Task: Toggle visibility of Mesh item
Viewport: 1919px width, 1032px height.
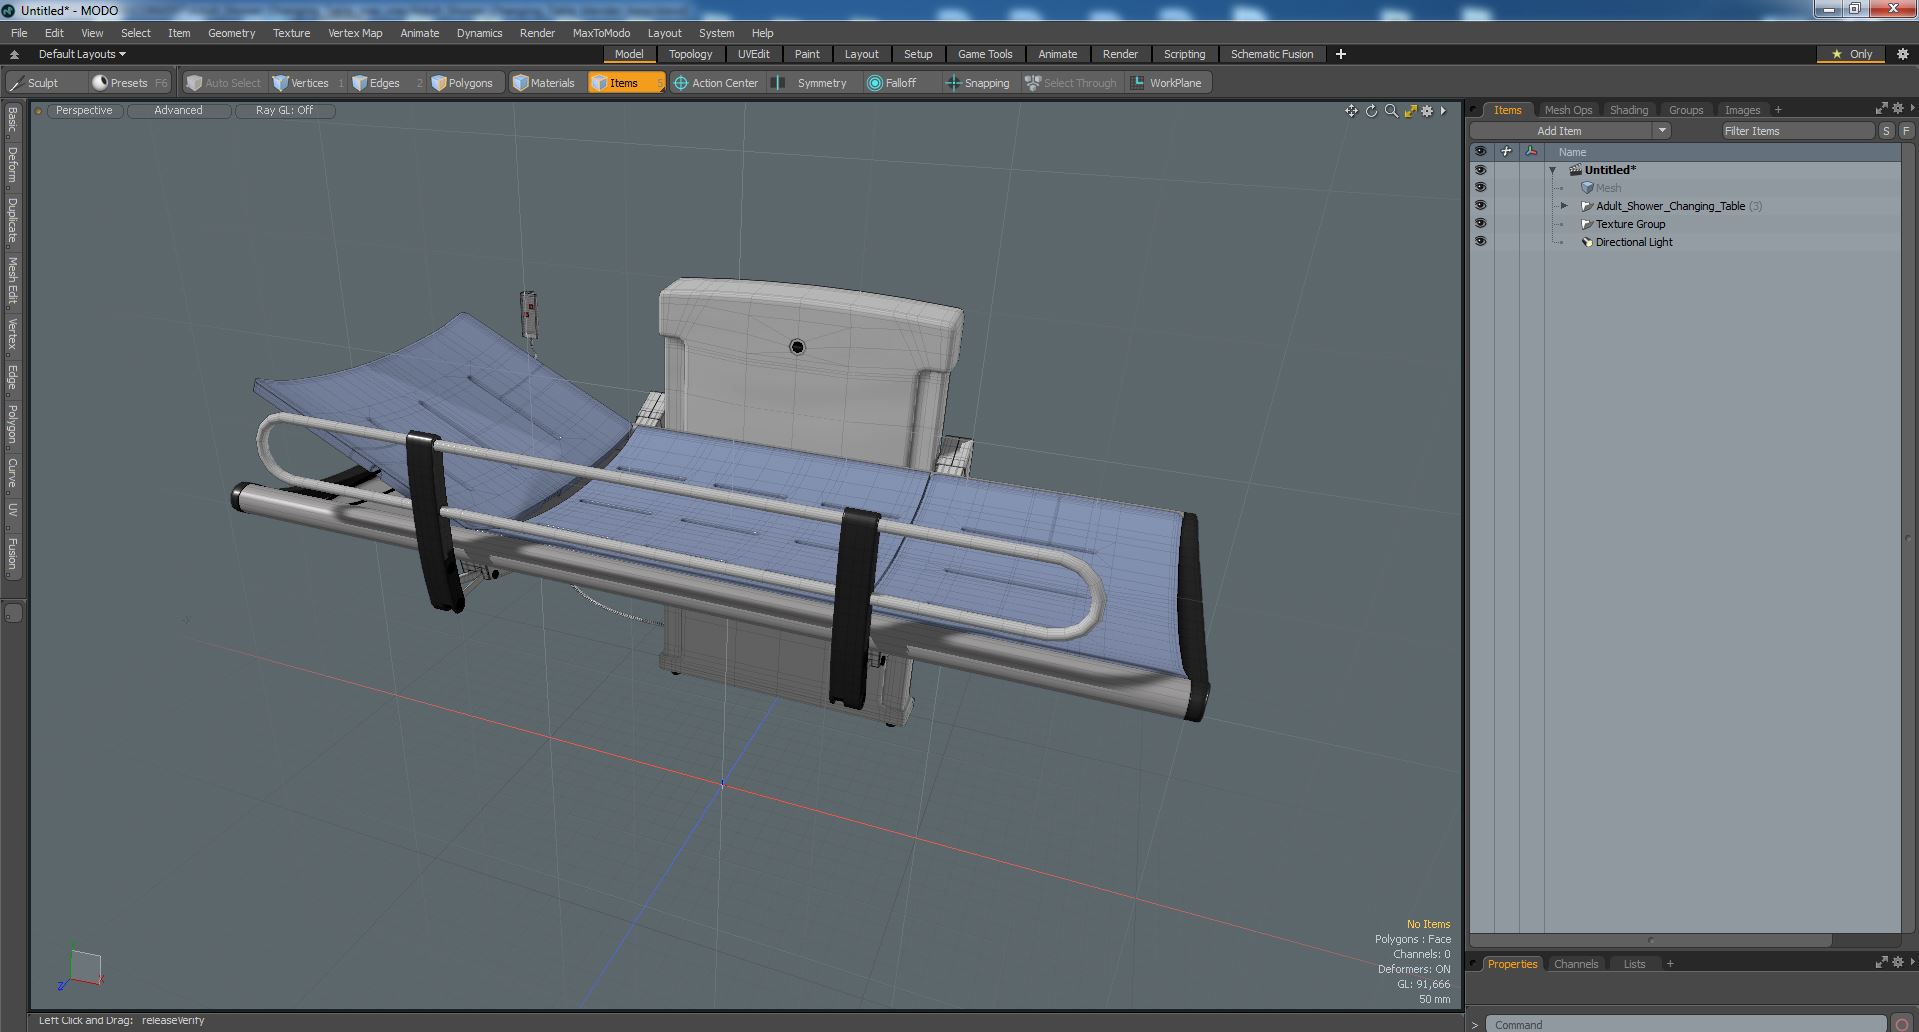Action: [x=1480, y=188]
